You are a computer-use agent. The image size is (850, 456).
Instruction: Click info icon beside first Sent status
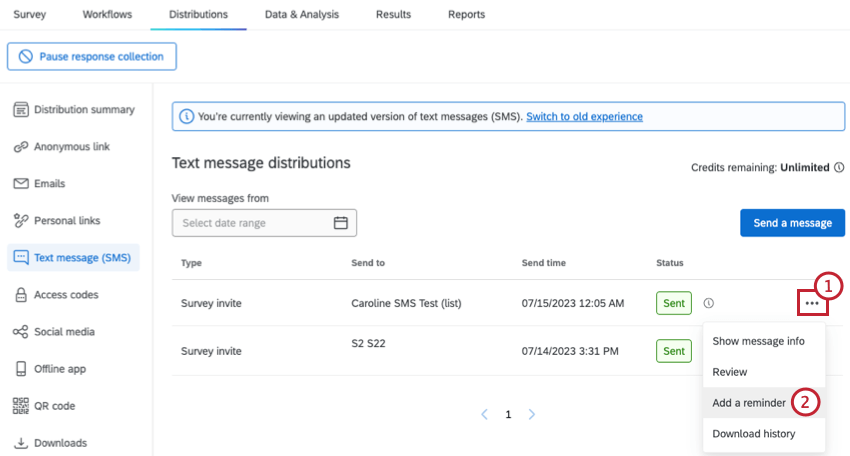point(708,303)
